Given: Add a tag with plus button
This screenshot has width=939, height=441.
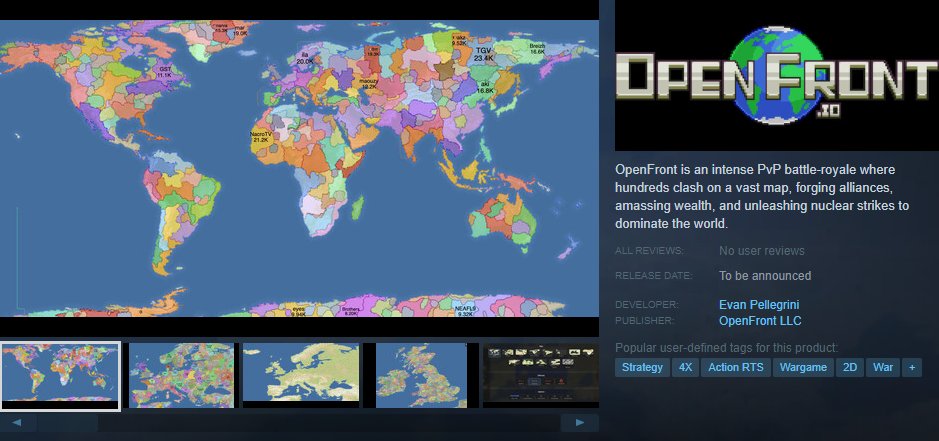Looking at the screenshot, I should [x=912, y=367].
